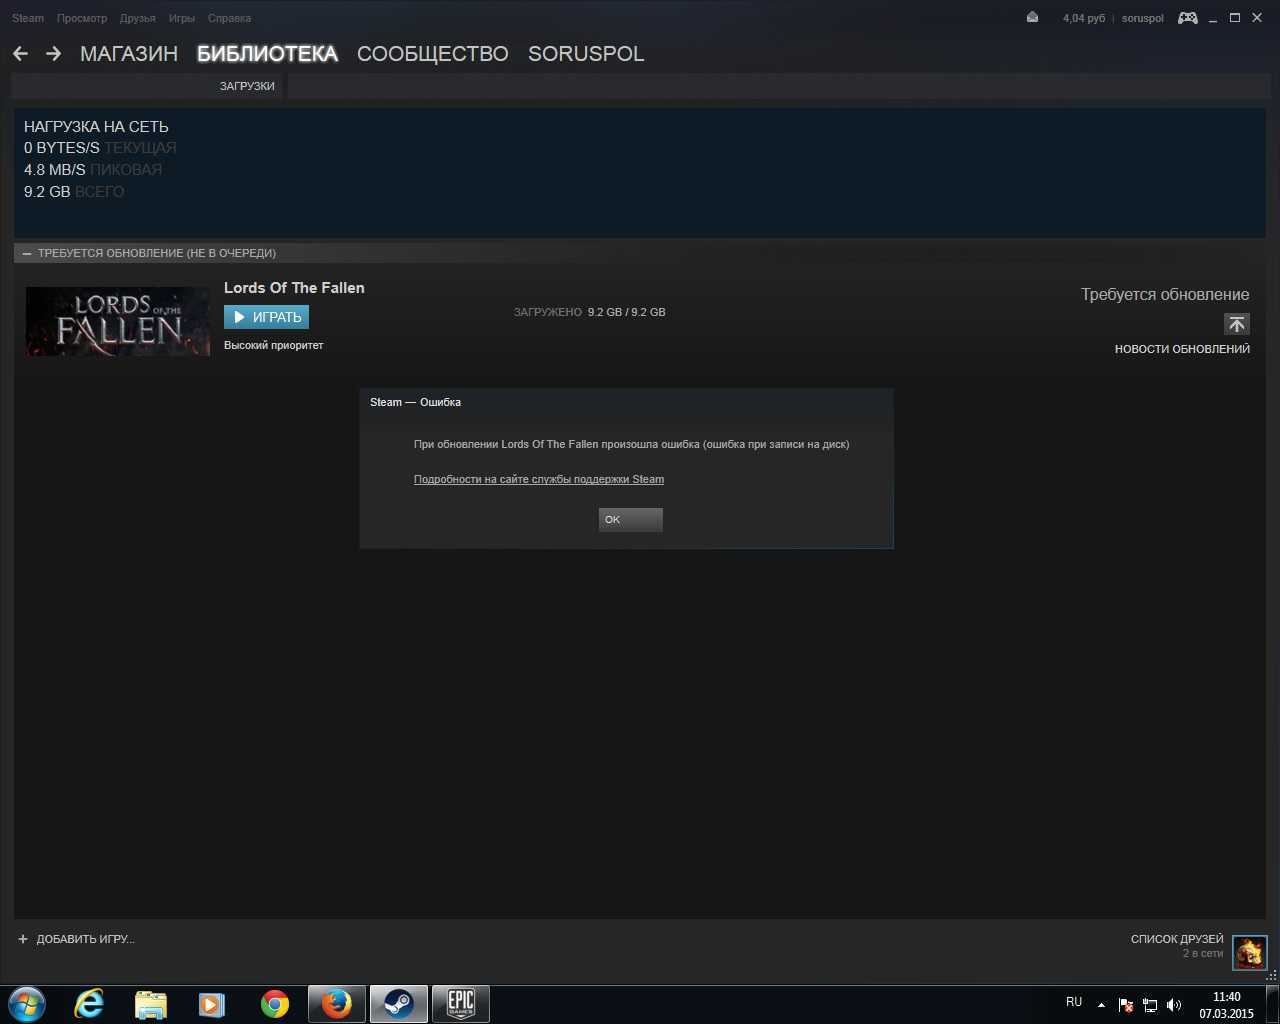Screen dimensions: 1280x1024
Task: Click the Lords Of The Fallen game banner
Action: point(118,321)
